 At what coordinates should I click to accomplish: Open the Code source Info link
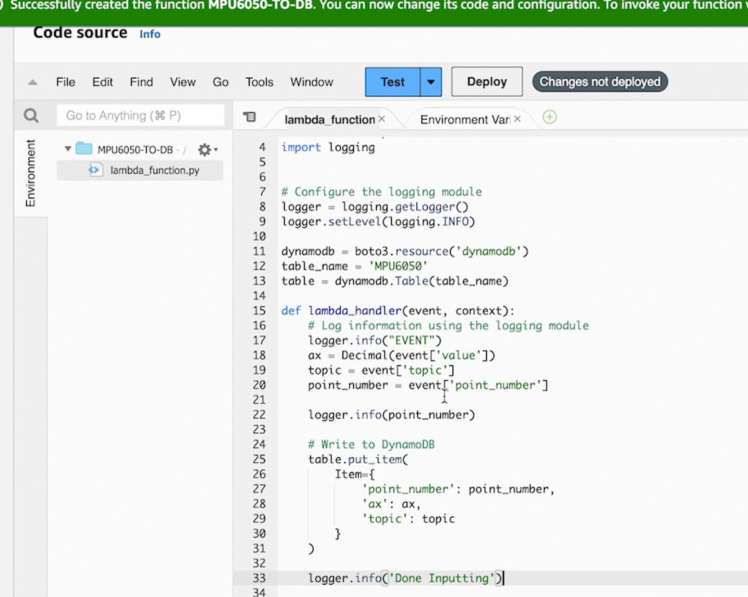click(150, 34)
